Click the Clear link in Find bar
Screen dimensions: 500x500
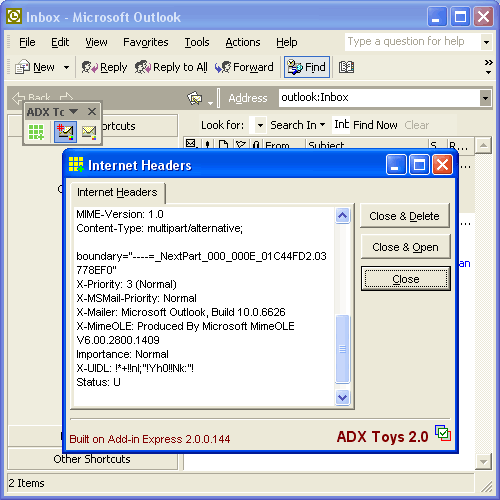[417, 125]
